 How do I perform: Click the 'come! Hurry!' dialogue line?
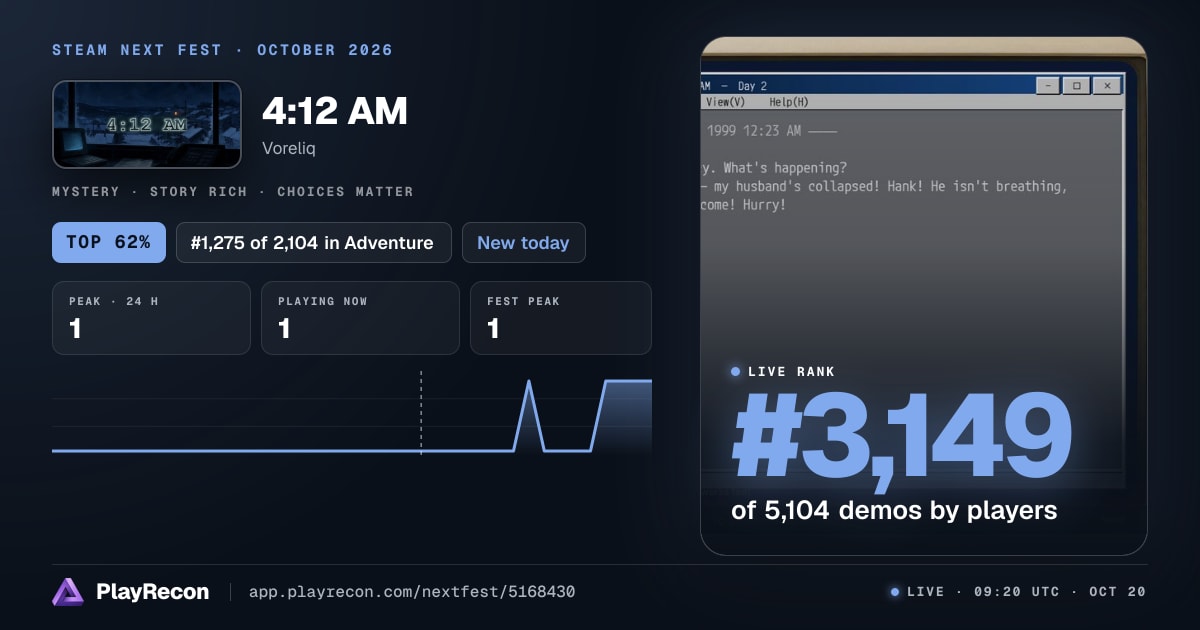[744, 205]
